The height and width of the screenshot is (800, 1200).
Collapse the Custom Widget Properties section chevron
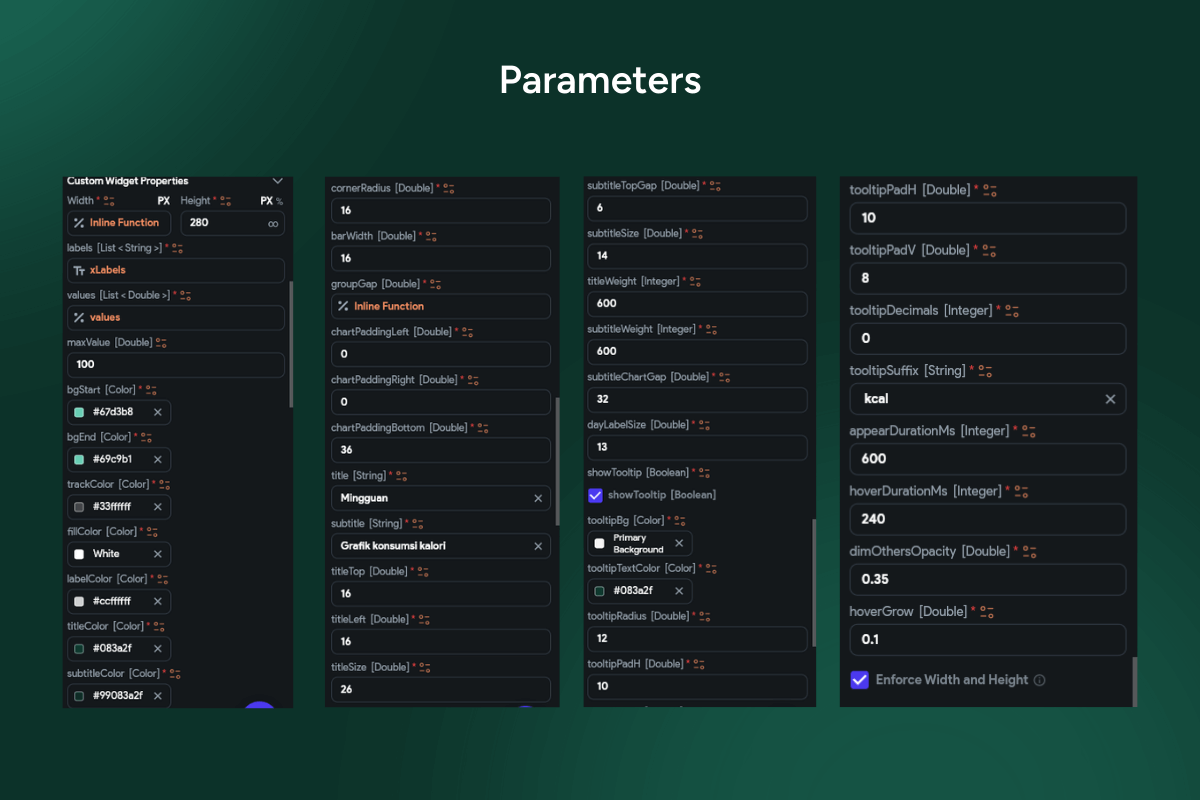(x=278, y=181)
